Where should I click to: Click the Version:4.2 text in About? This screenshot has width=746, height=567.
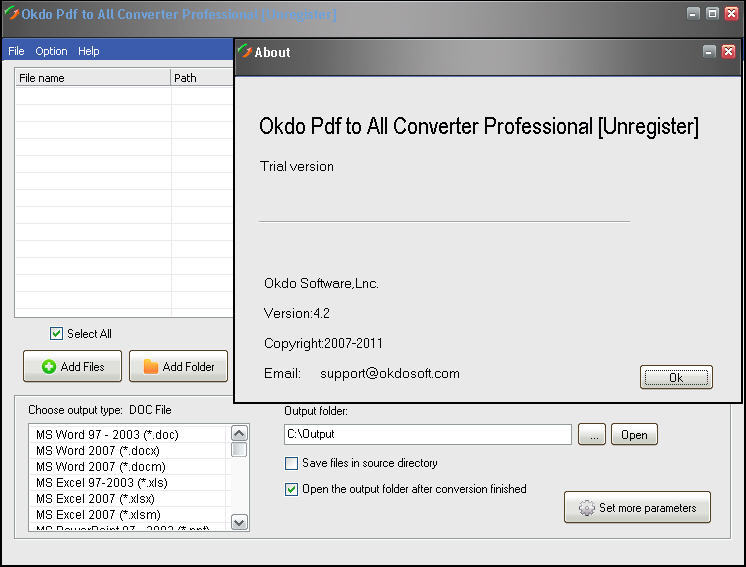click(297, 313)
